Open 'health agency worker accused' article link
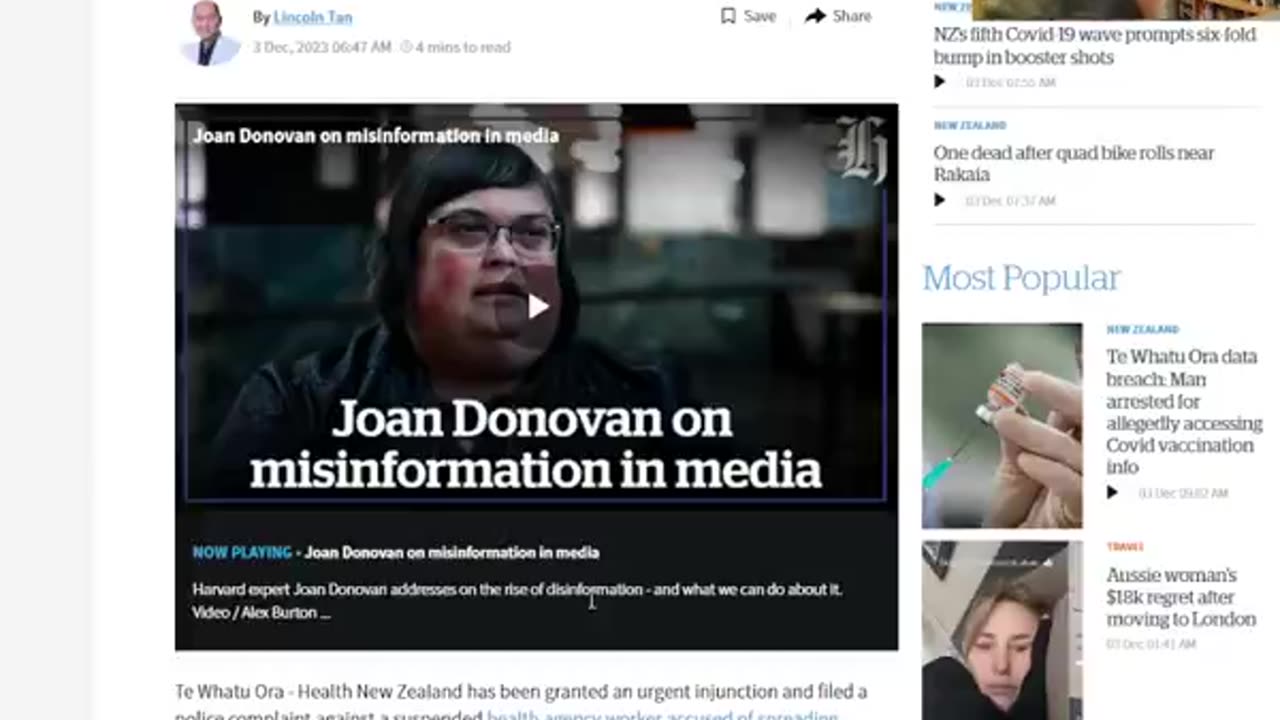1280x720 pixels. pos(662,714)
